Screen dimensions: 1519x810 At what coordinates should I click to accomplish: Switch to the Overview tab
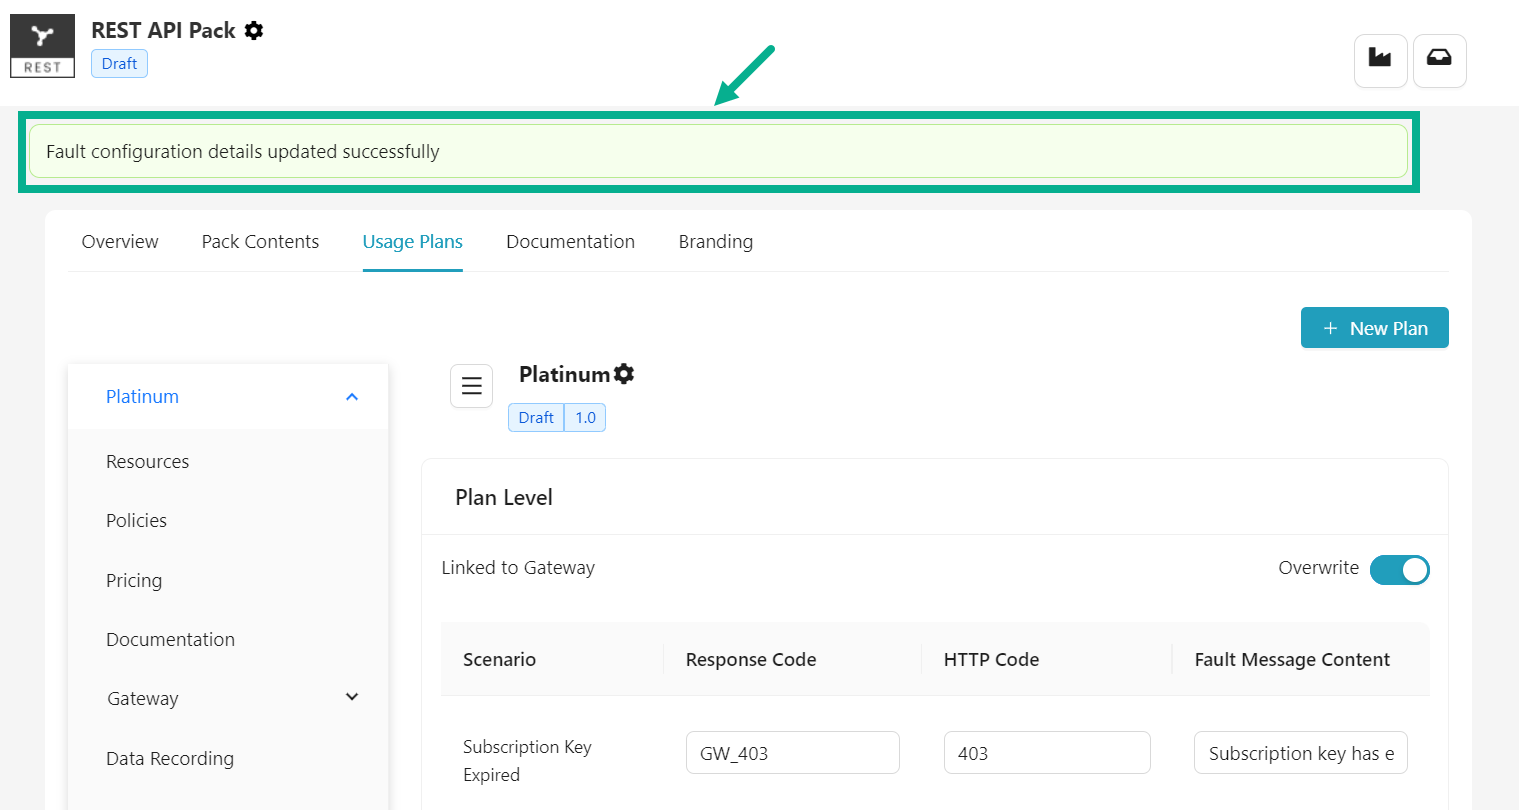click(120, 242)
